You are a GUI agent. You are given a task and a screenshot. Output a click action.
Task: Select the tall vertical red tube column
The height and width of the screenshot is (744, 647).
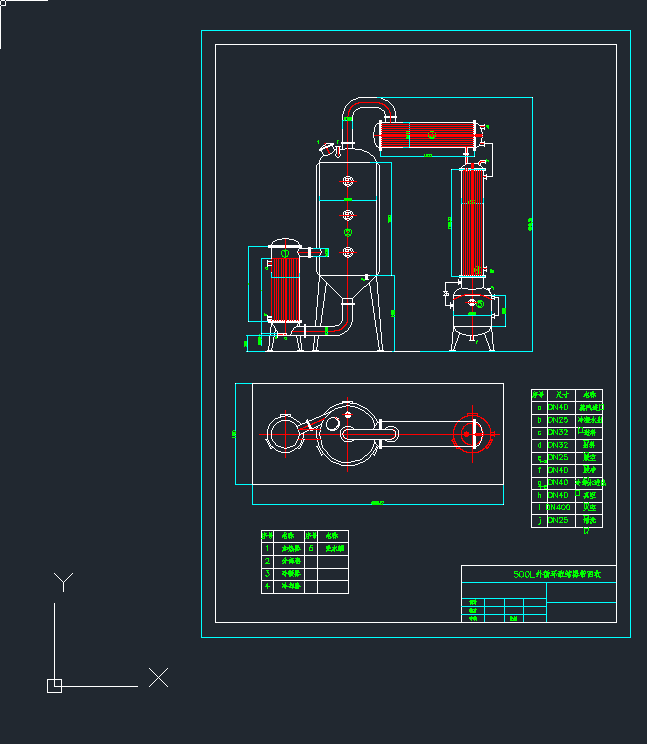[469, 222]
